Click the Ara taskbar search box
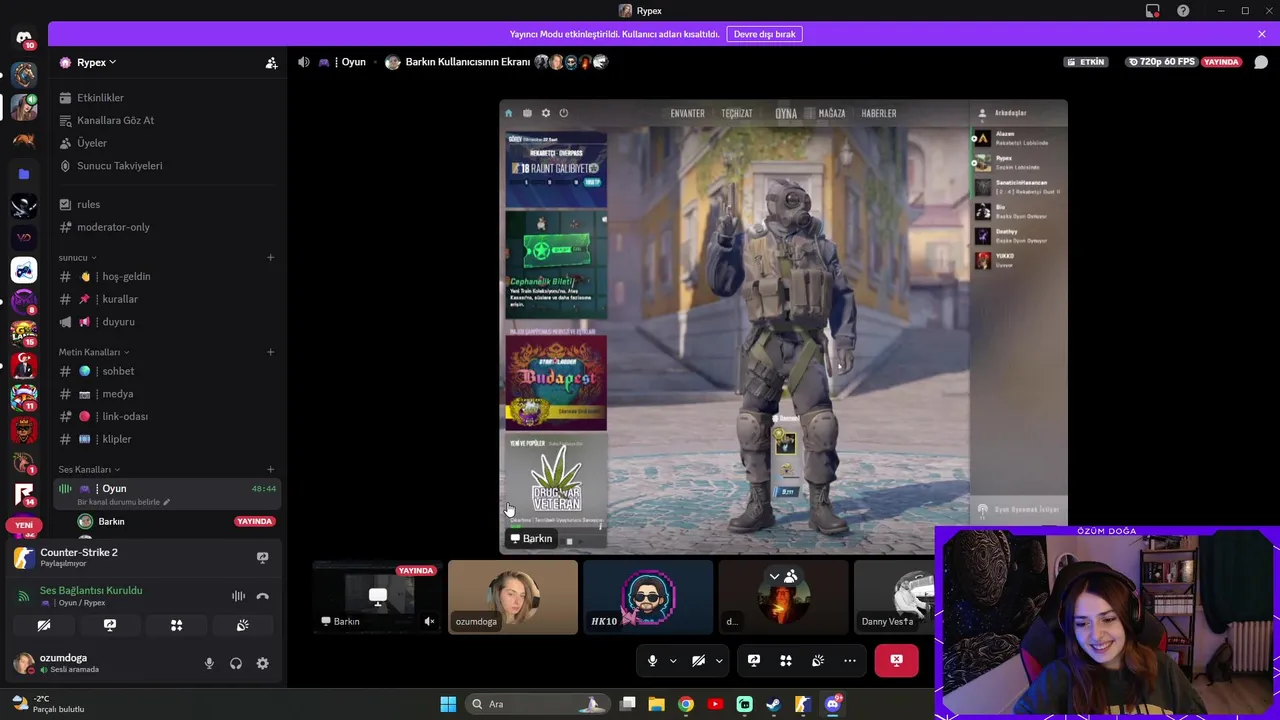The height and width of the screenshot is (720, 1280). click(537, 704)
